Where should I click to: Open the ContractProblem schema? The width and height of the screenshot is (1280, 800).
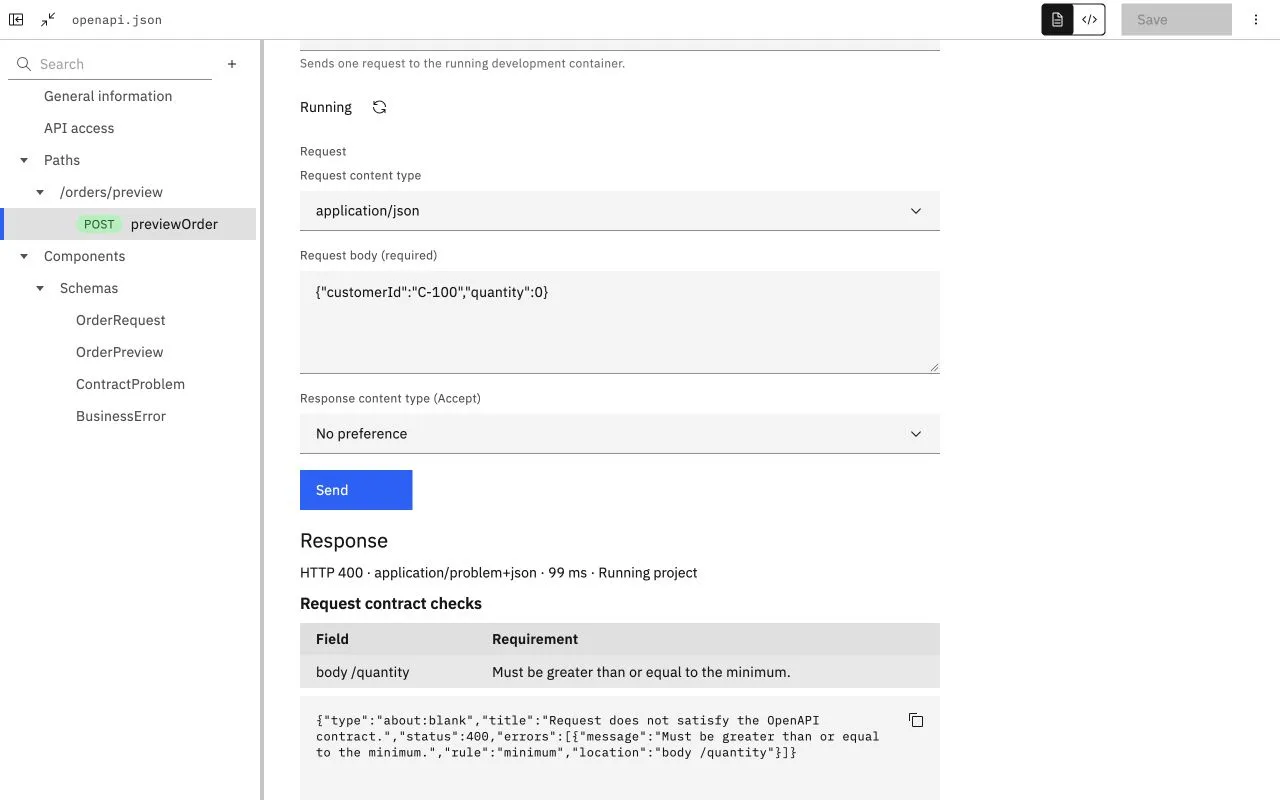(130, 384)
